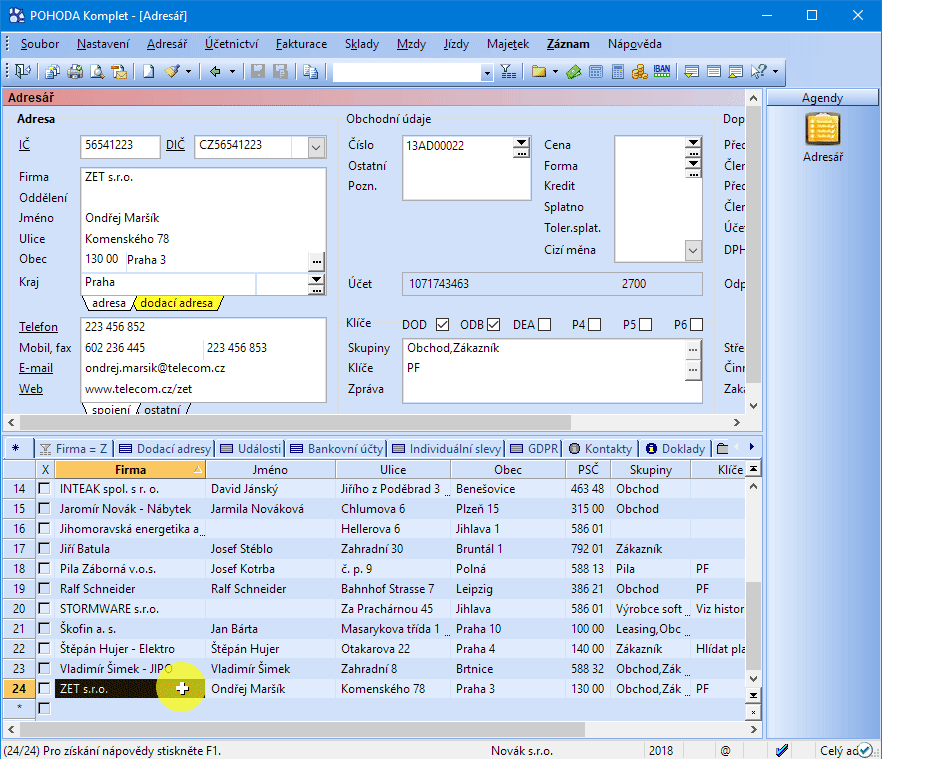Open the DIČ dropdown arrow
950x759 pixels.
point(316,147)
